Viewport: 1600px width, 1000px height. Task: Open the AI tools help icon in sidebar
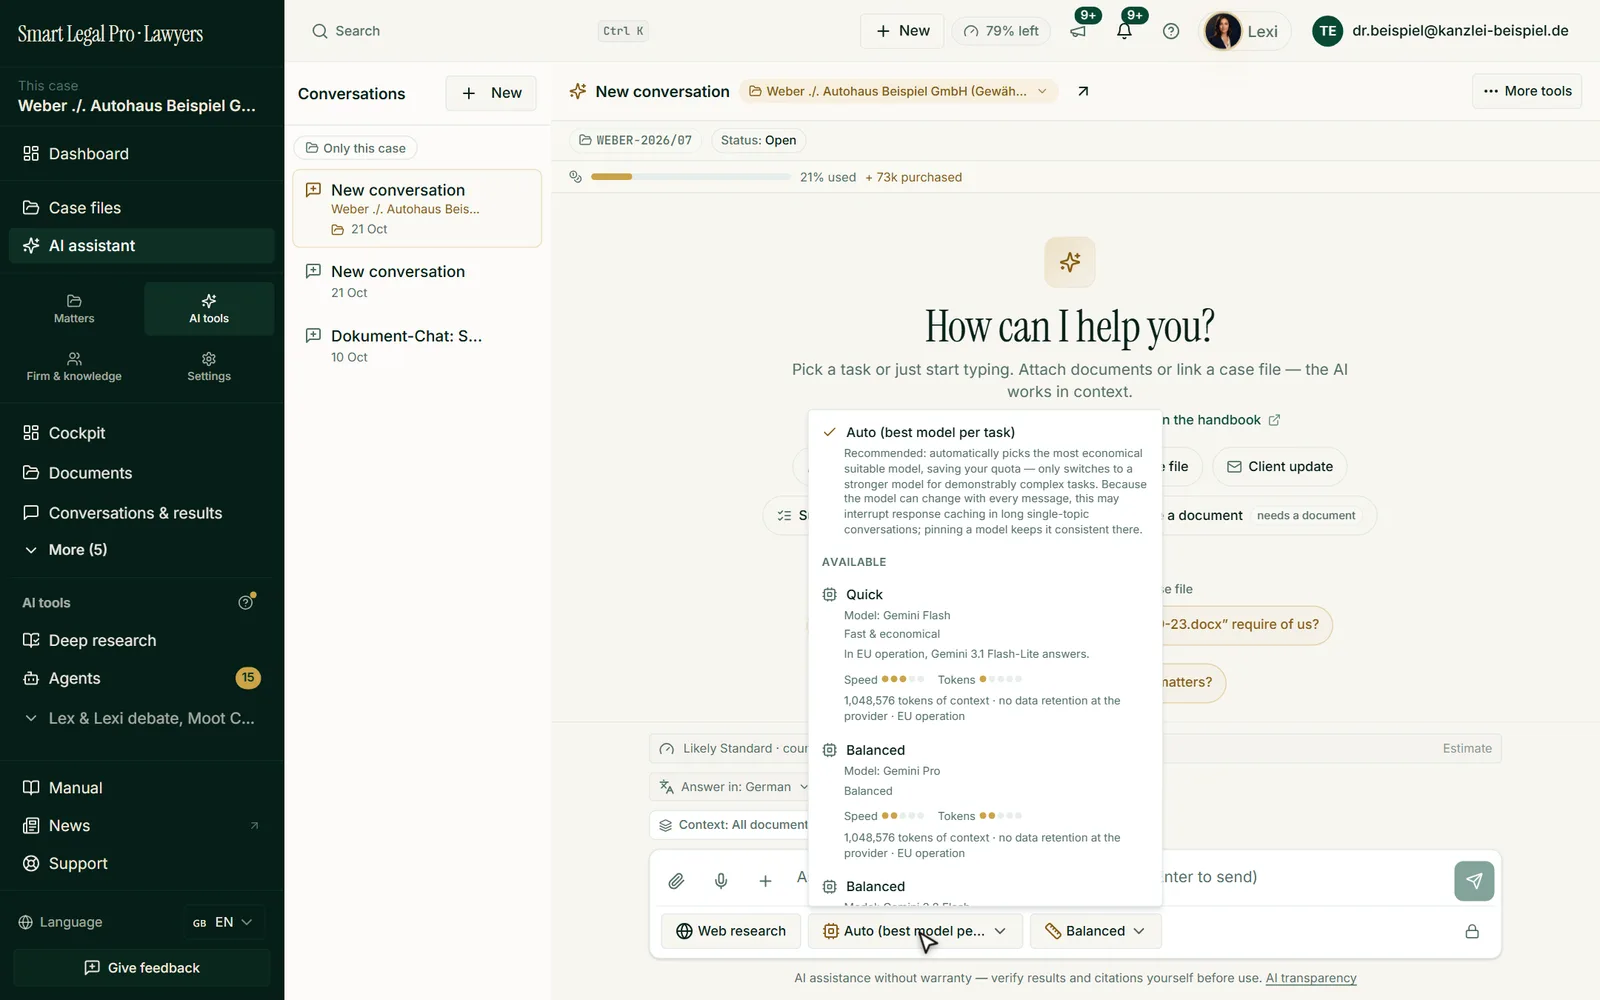[246, 602]
